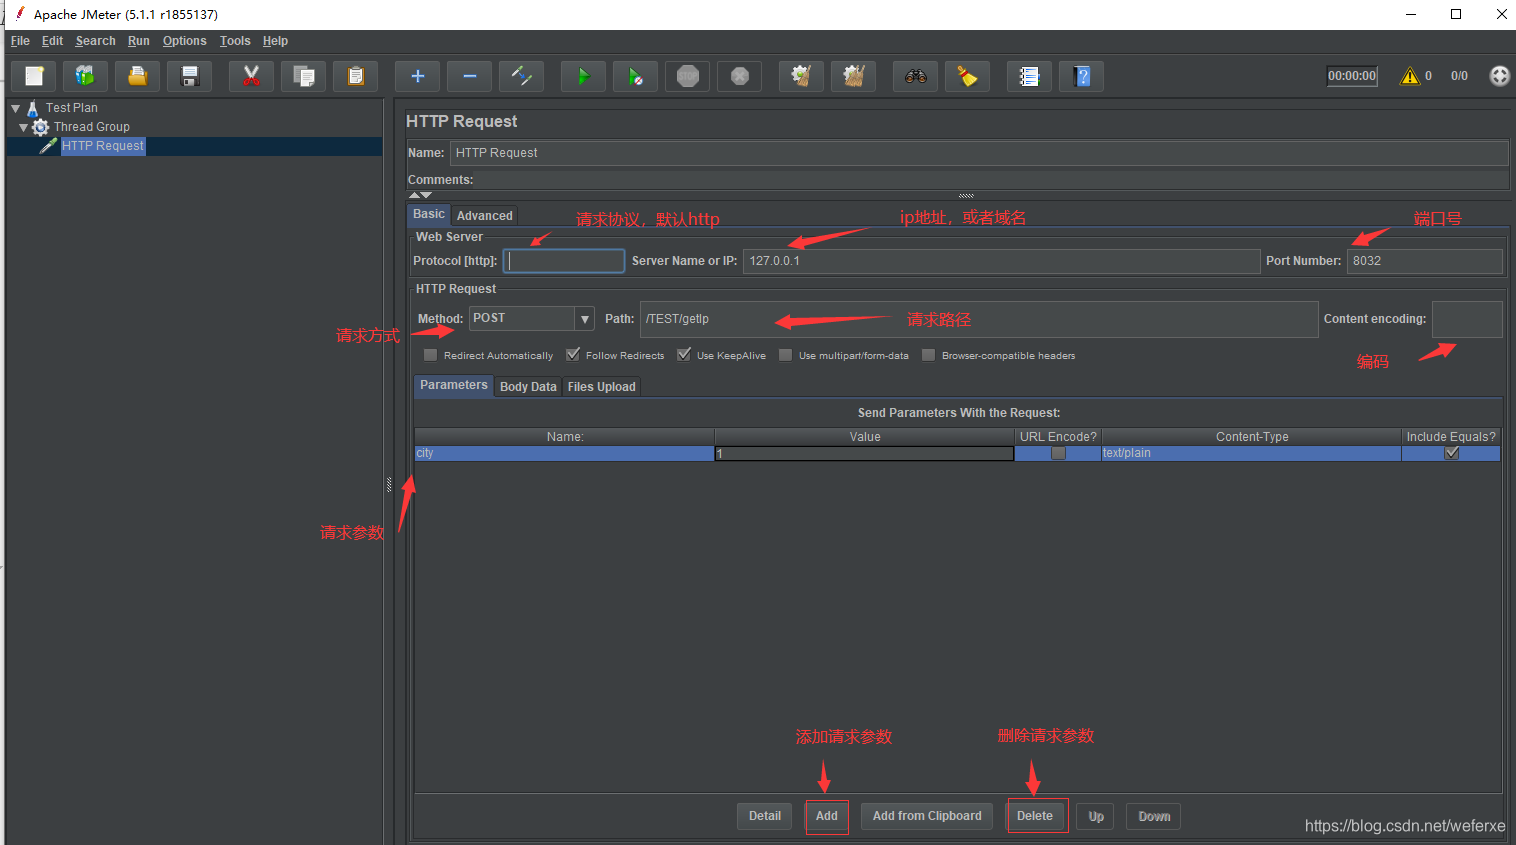Click the Toggle enable/disable toolbar icon
The height and width of the screenshot is (845, 1516).
pyautogui.click(x=521, y=76)
